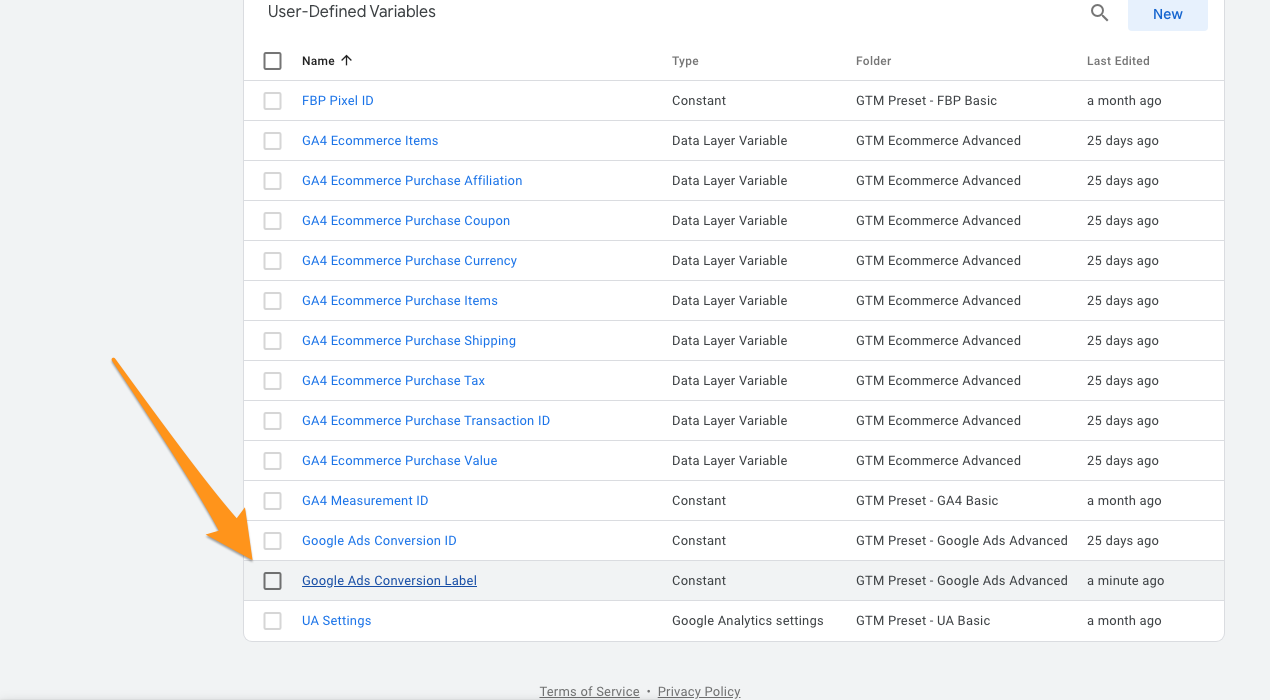Tick GA4 Ecommerce Purchase Affiliation checkbox

[273, 181]
